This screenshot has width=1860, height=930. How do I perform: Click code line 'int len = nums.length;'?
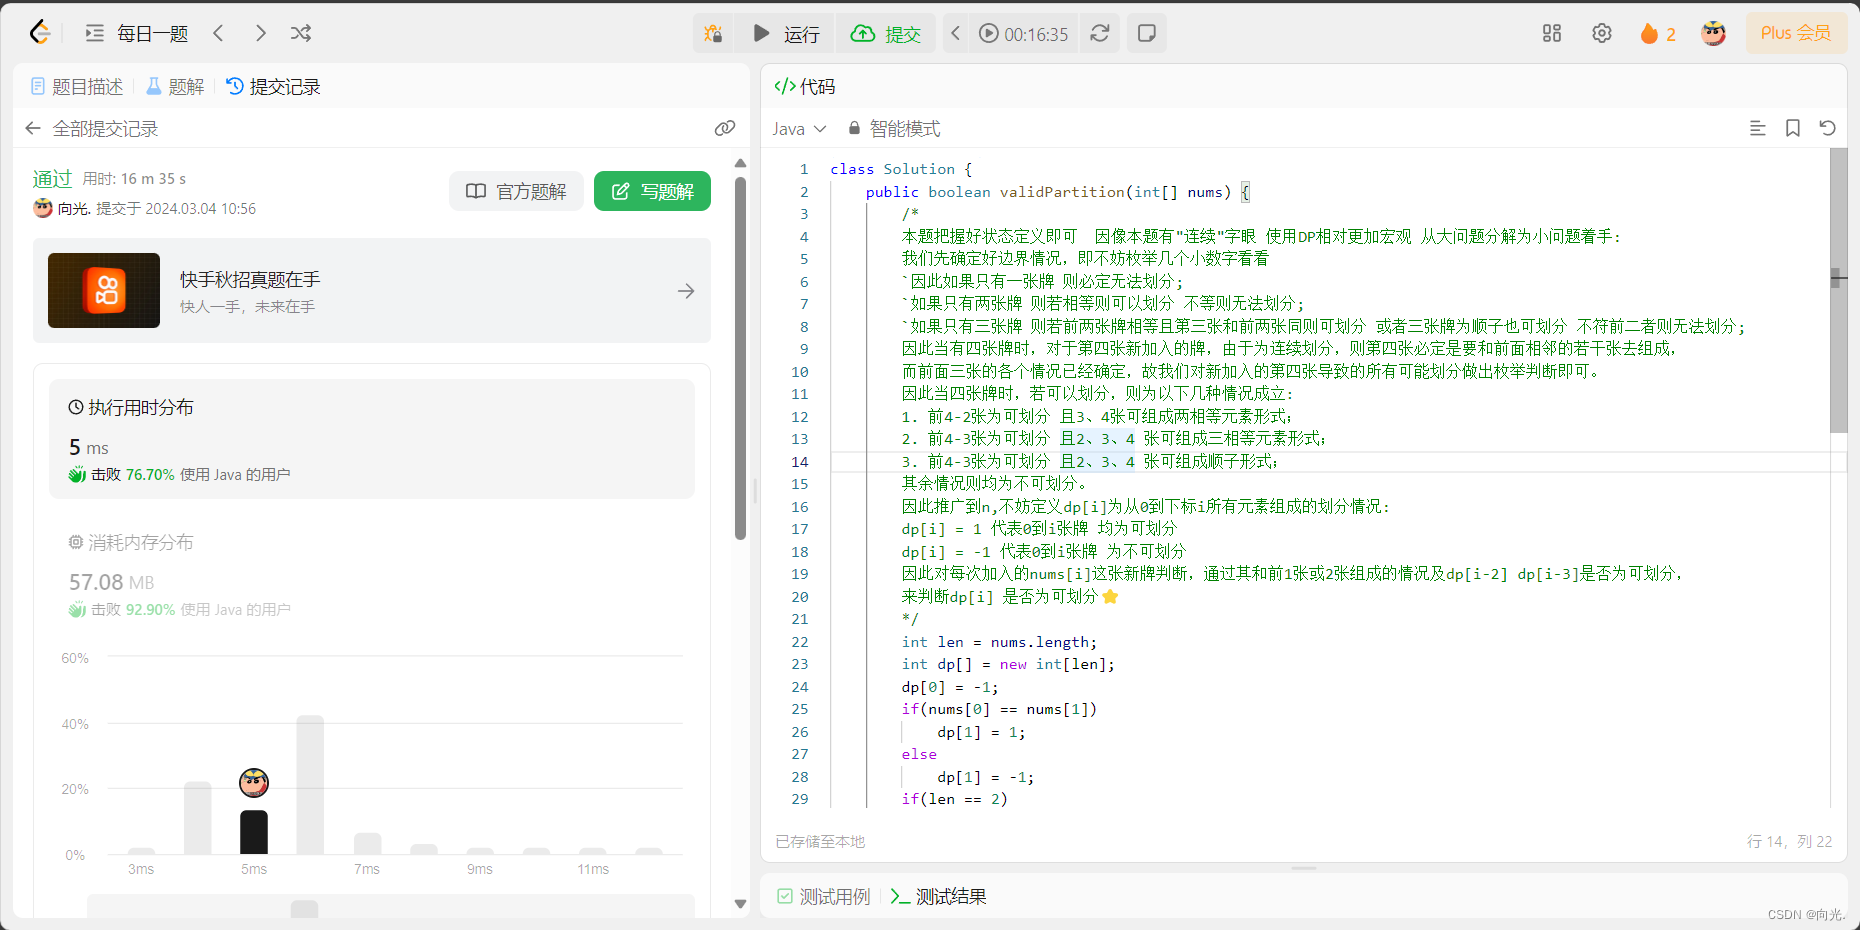click(x=999, y=642)
